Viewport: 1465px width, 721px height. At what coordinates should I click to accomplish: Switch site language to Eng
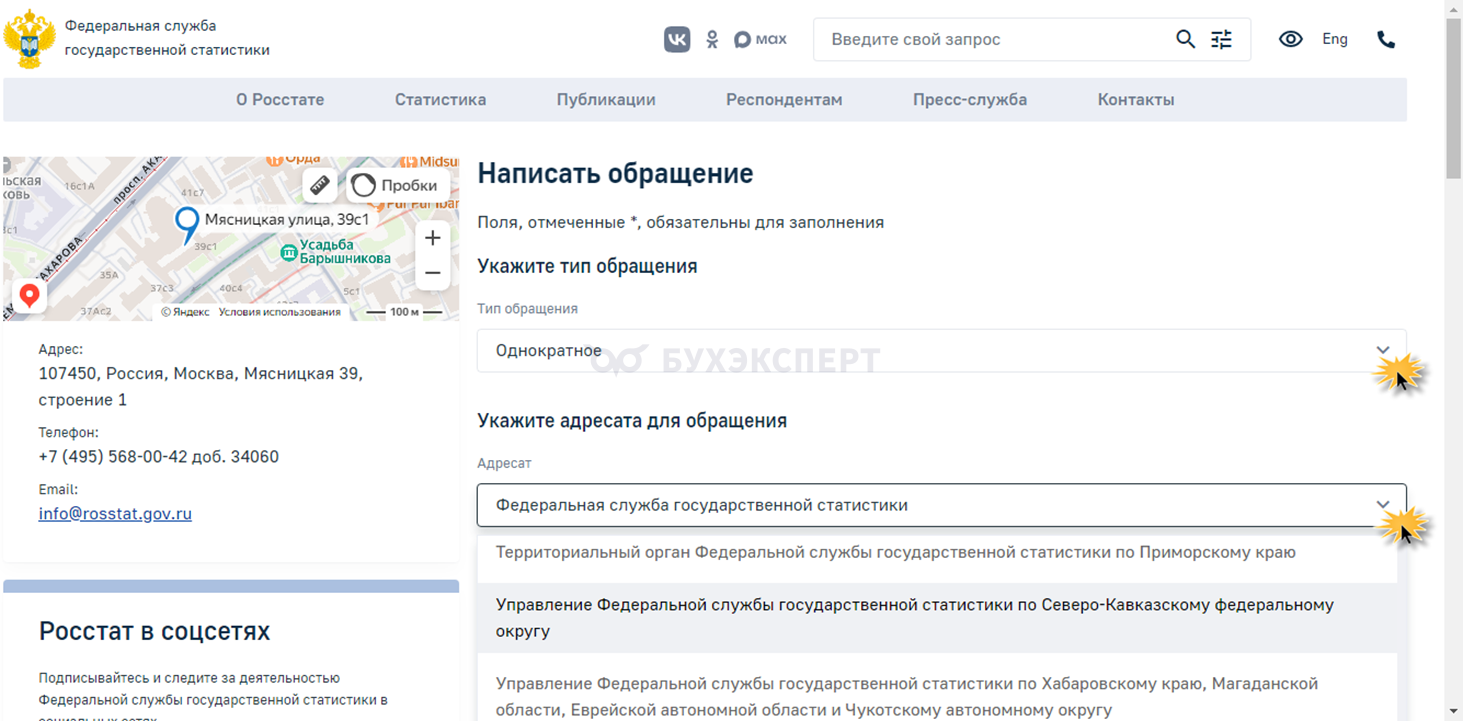click(1335, 39)
